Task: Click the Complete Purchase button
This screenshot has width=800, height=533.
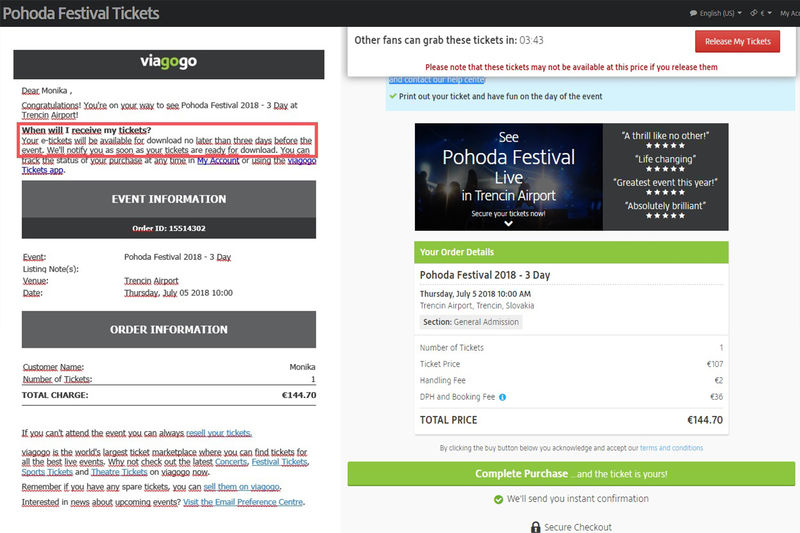Action: (571, 474)
